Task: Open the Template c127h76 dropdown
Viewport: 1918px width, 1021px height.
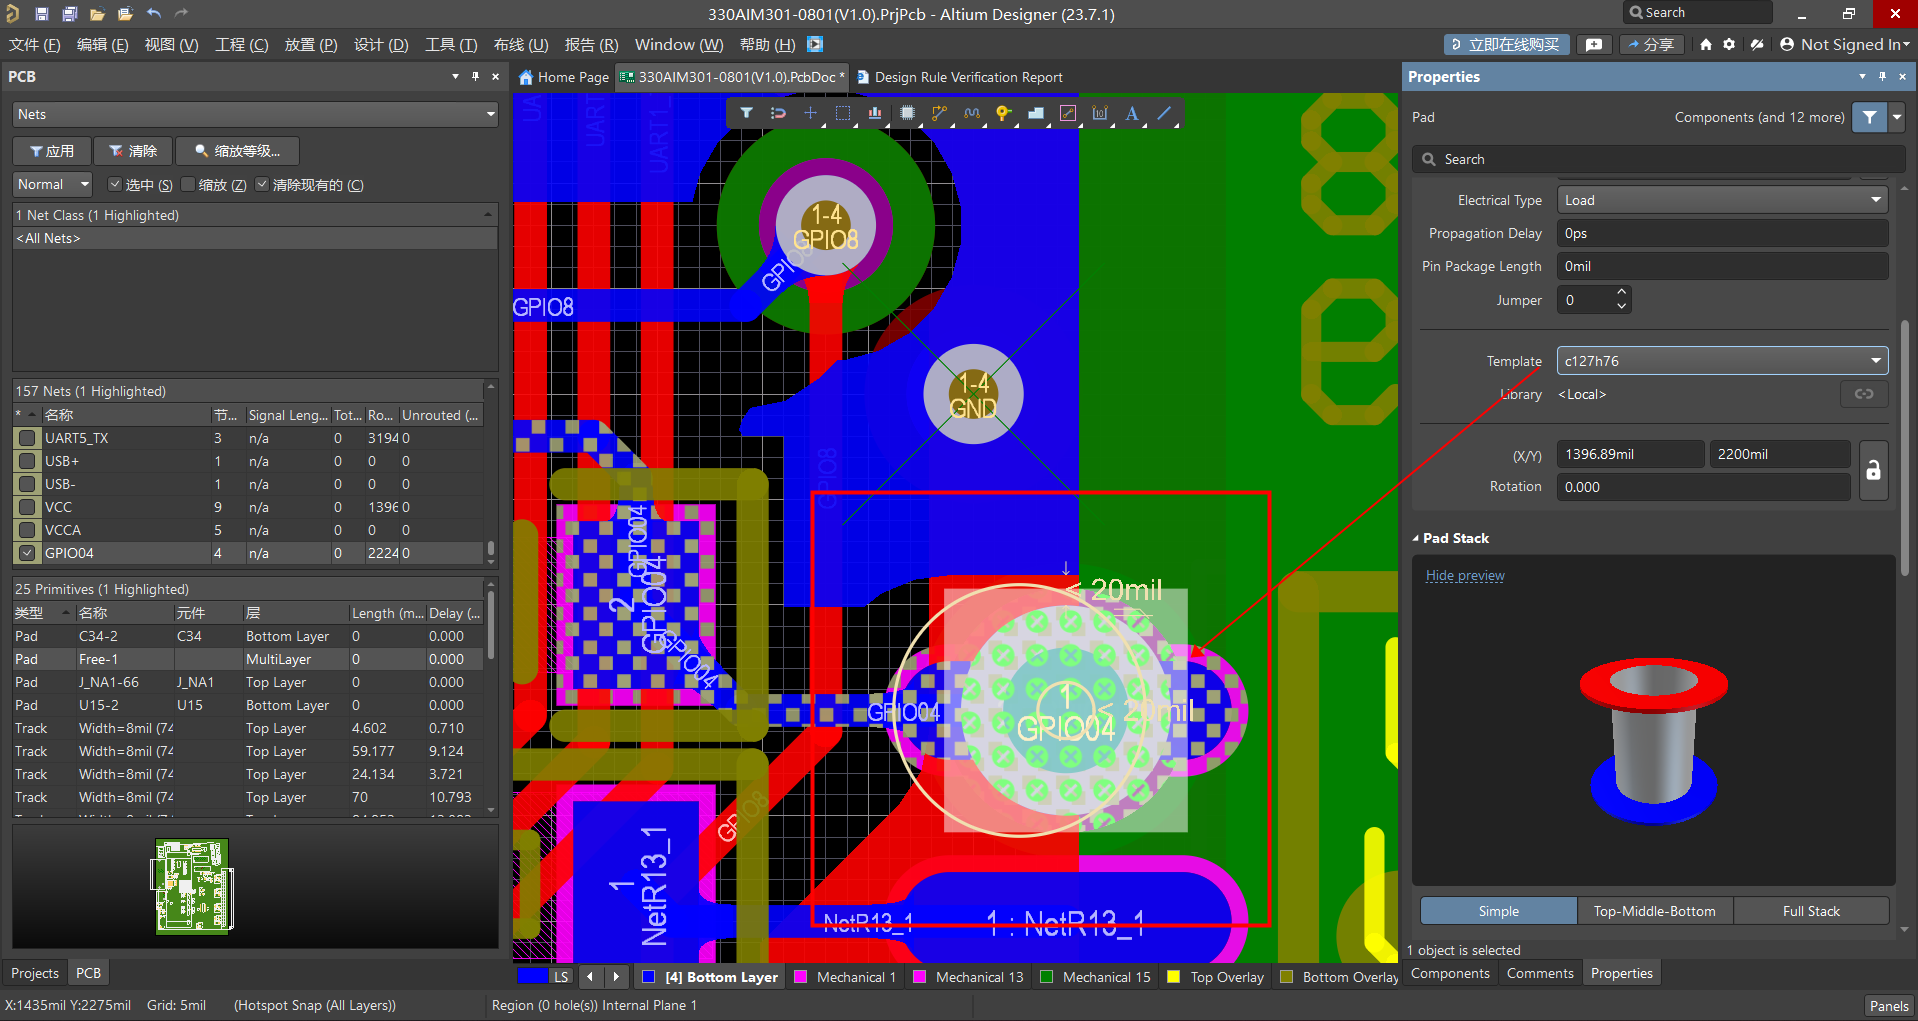Action: pyautogui.click(x=1721, y=361)
